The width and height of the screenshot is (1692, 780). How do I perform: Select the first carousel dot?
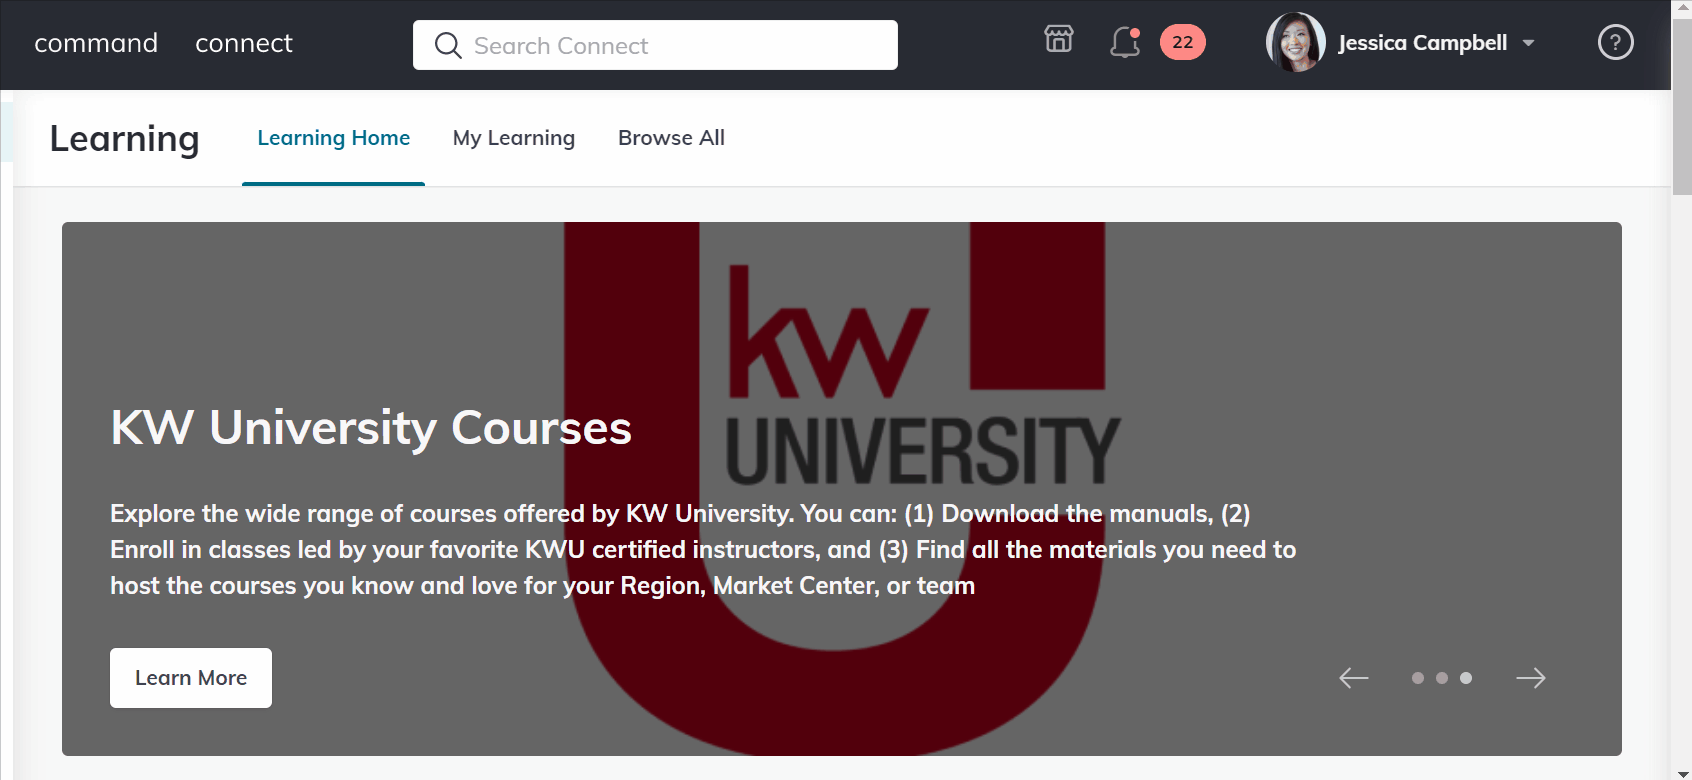pyautogui.click(x=1418, y=678)
